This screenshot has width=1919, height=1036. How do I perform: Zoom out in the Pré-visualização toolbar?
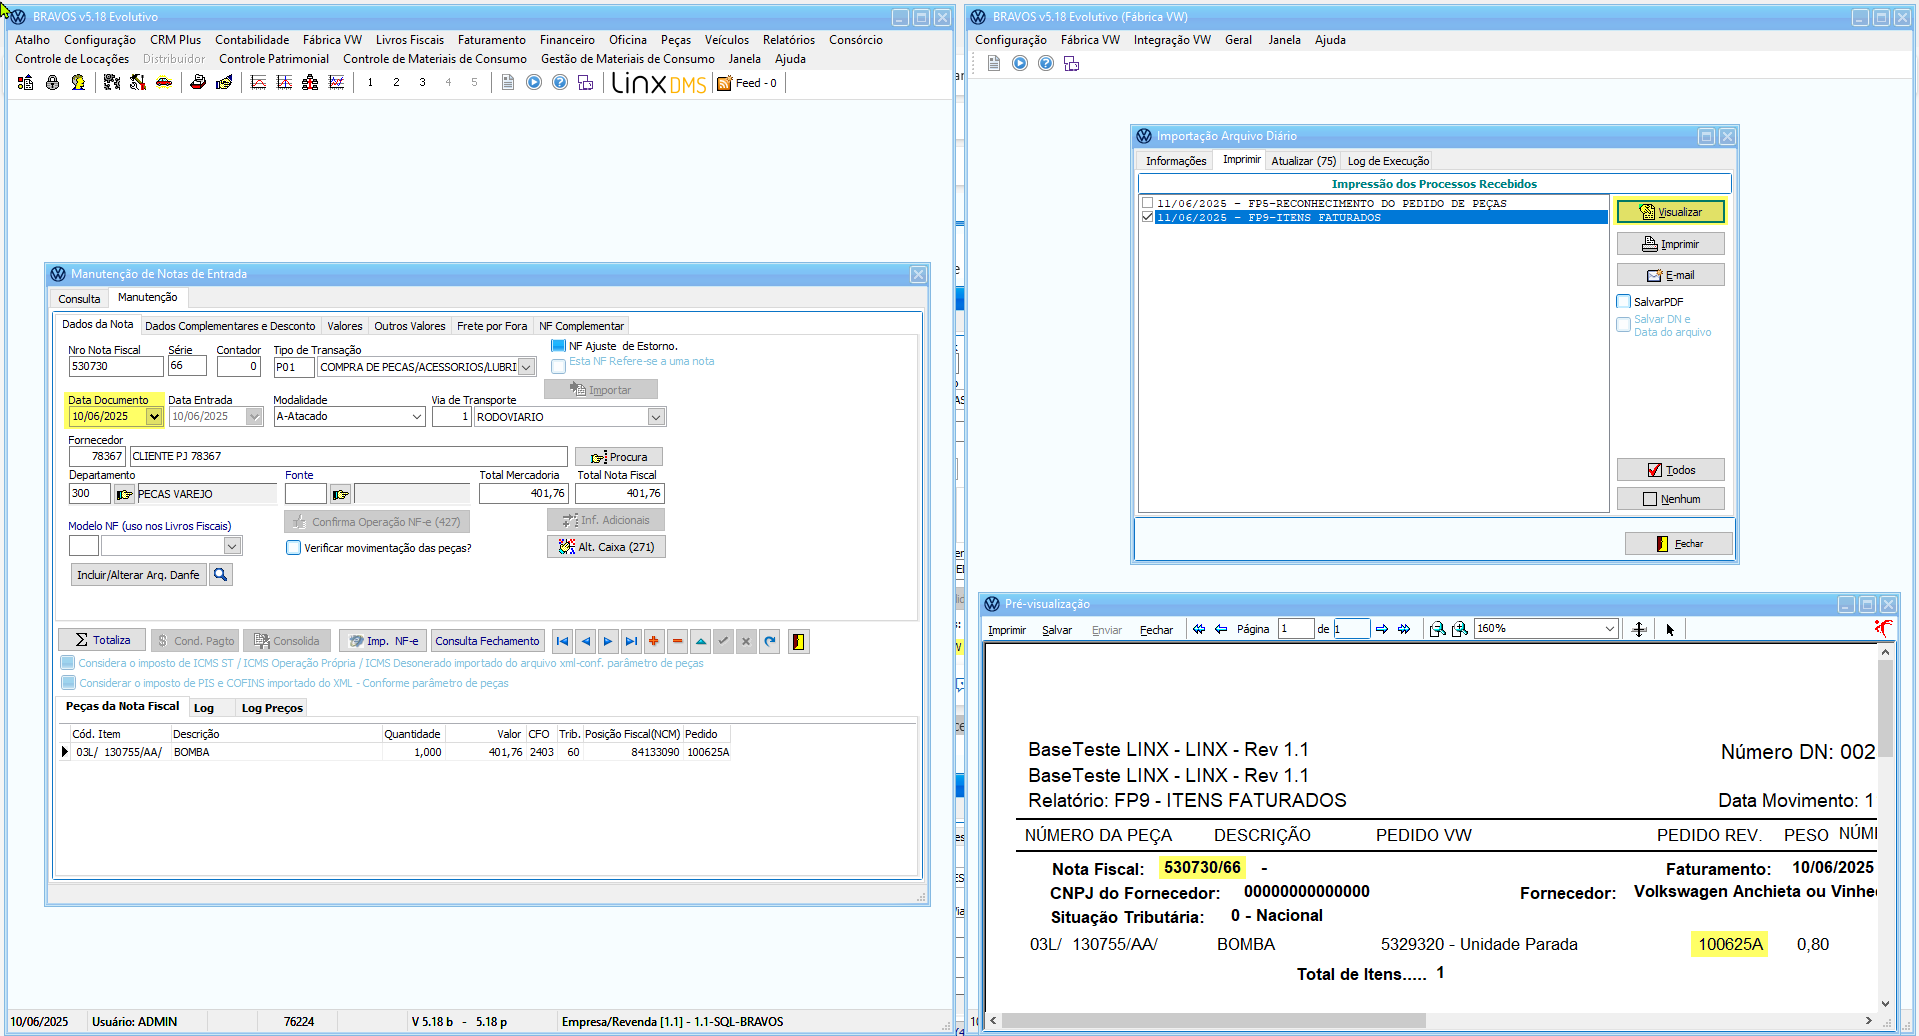(x=1437, y=629)
